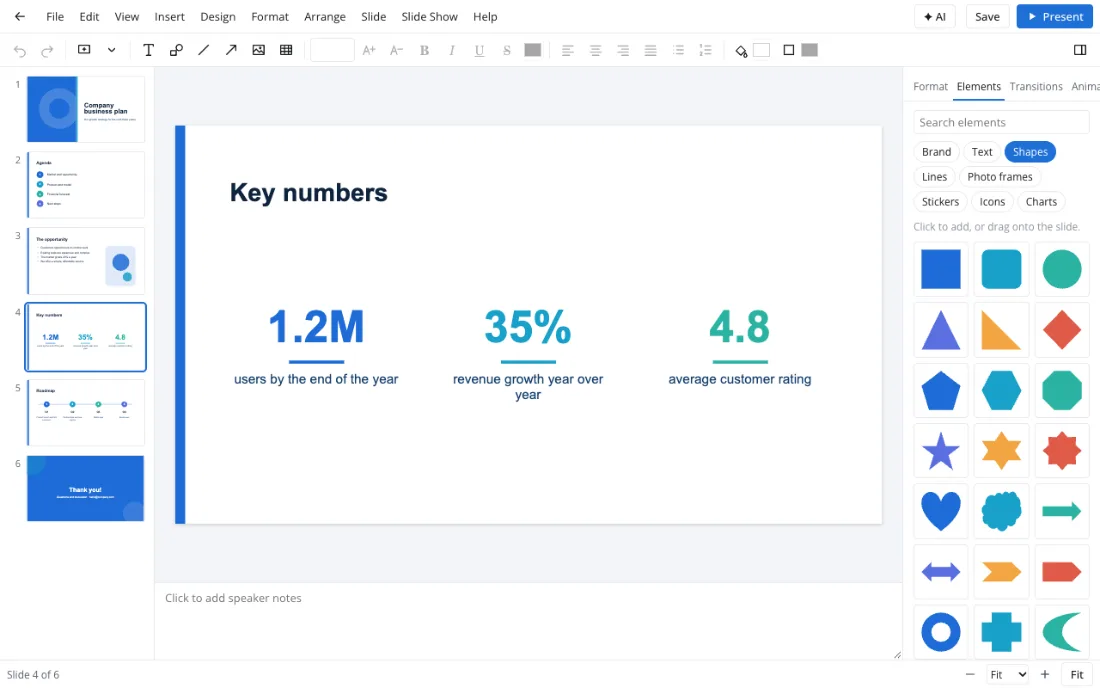Click the Search elements field
The height and width of the screenshot is (688, 1100).
[1001, 122]
